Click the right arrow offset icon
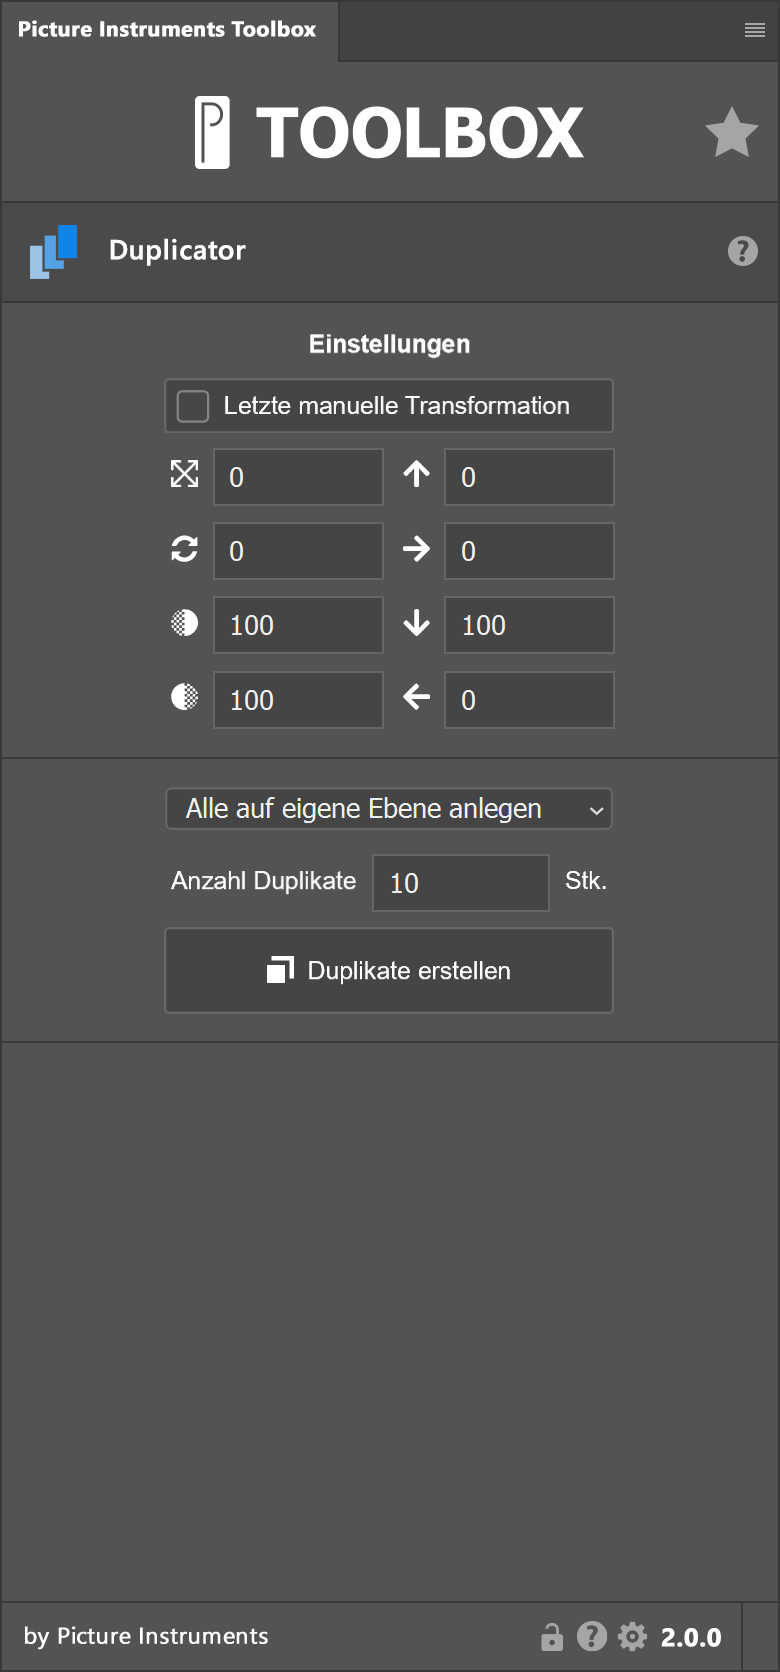Screen dimensions: 780x1672 (x=417, y=549)
